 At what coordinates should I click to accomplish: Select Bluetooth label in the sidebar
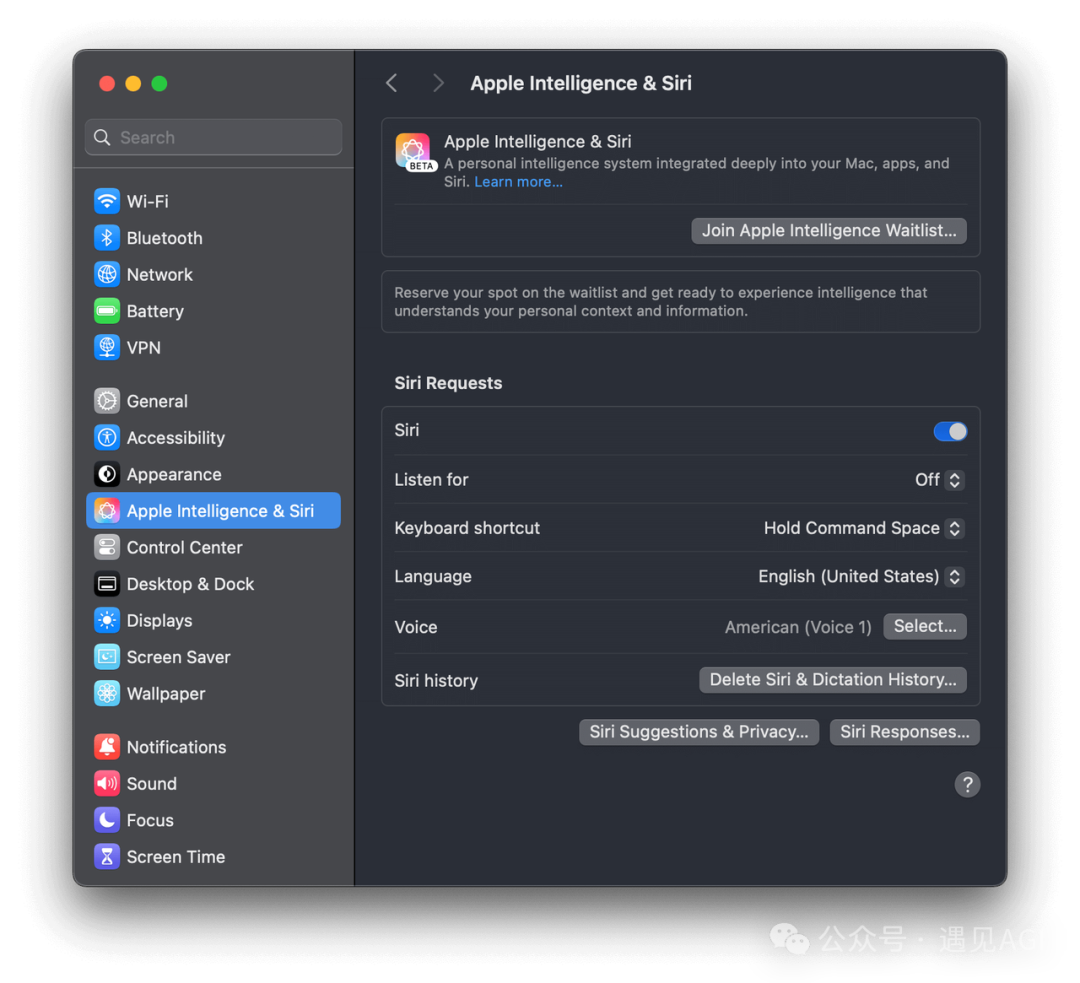click(x=165, y=238)
